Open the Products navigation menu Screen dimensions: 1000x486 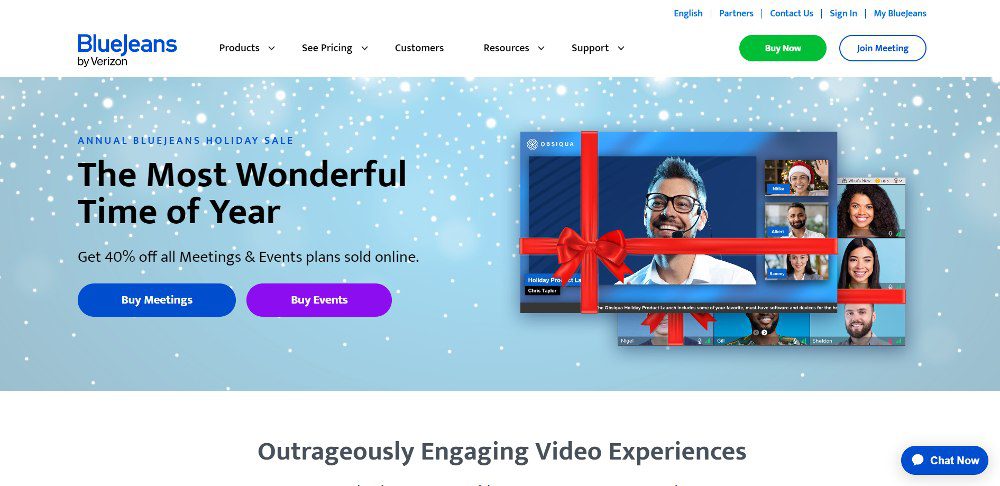tap(239, 48)
